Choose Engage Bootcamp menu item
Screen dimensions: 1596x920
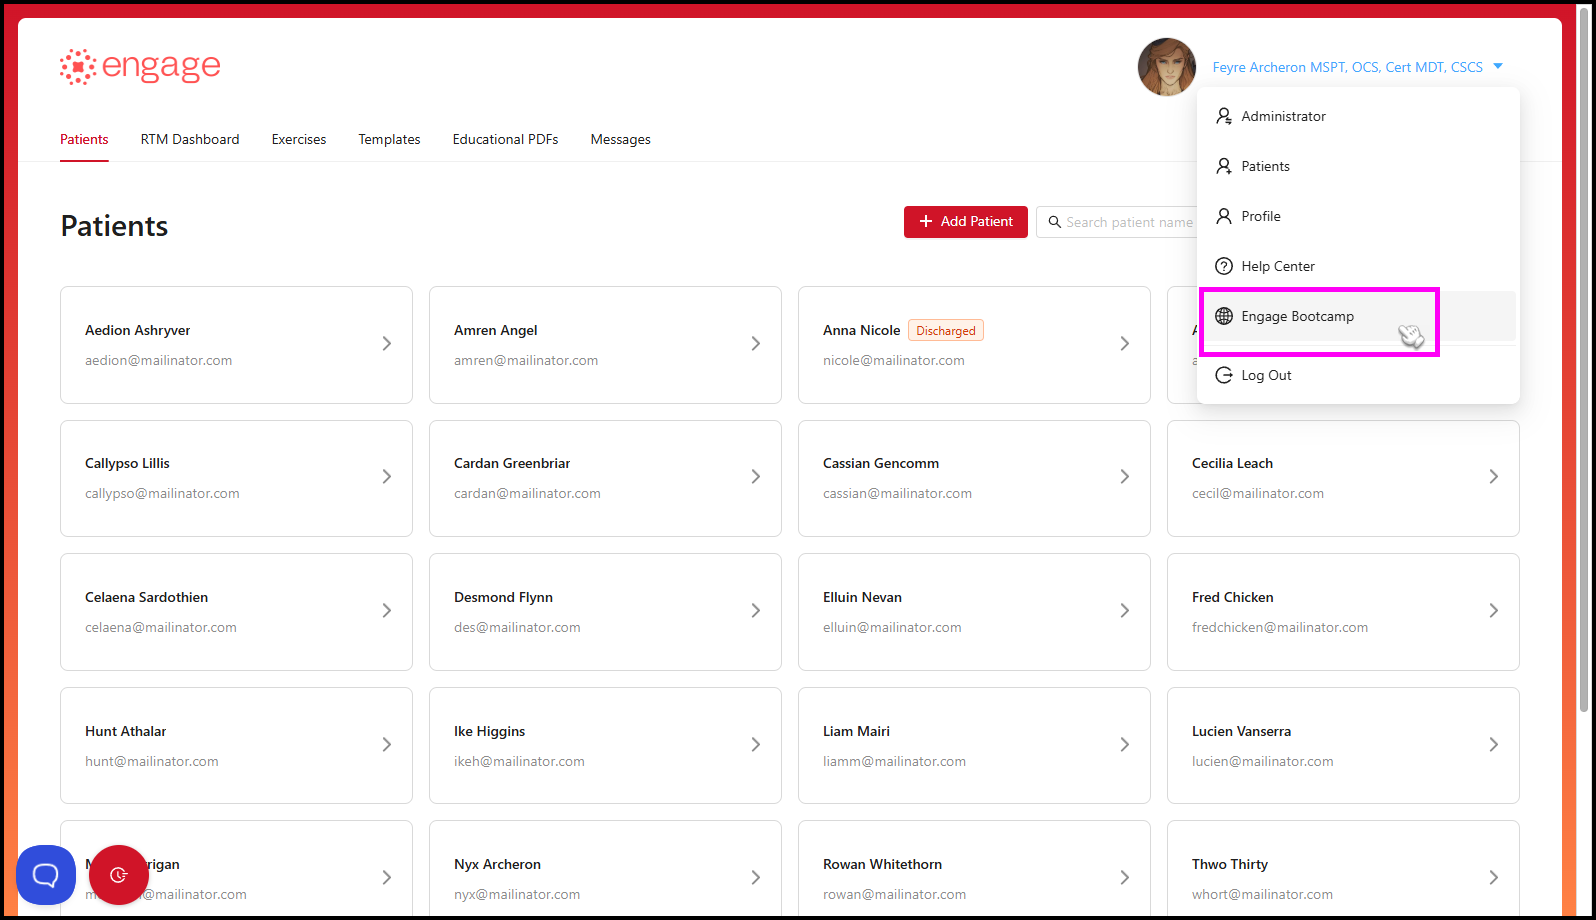tap(1358, 316)
